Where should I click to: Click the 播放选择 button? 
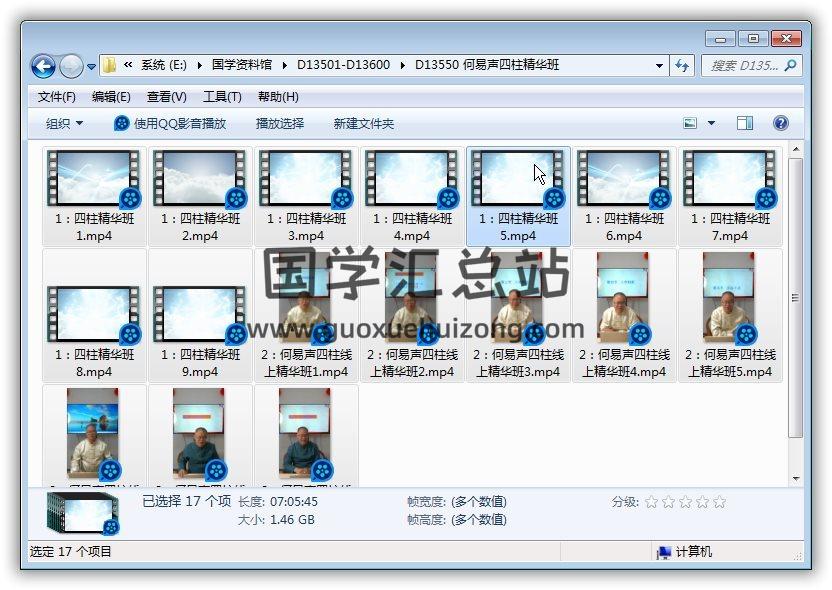(x=280, y=123)
